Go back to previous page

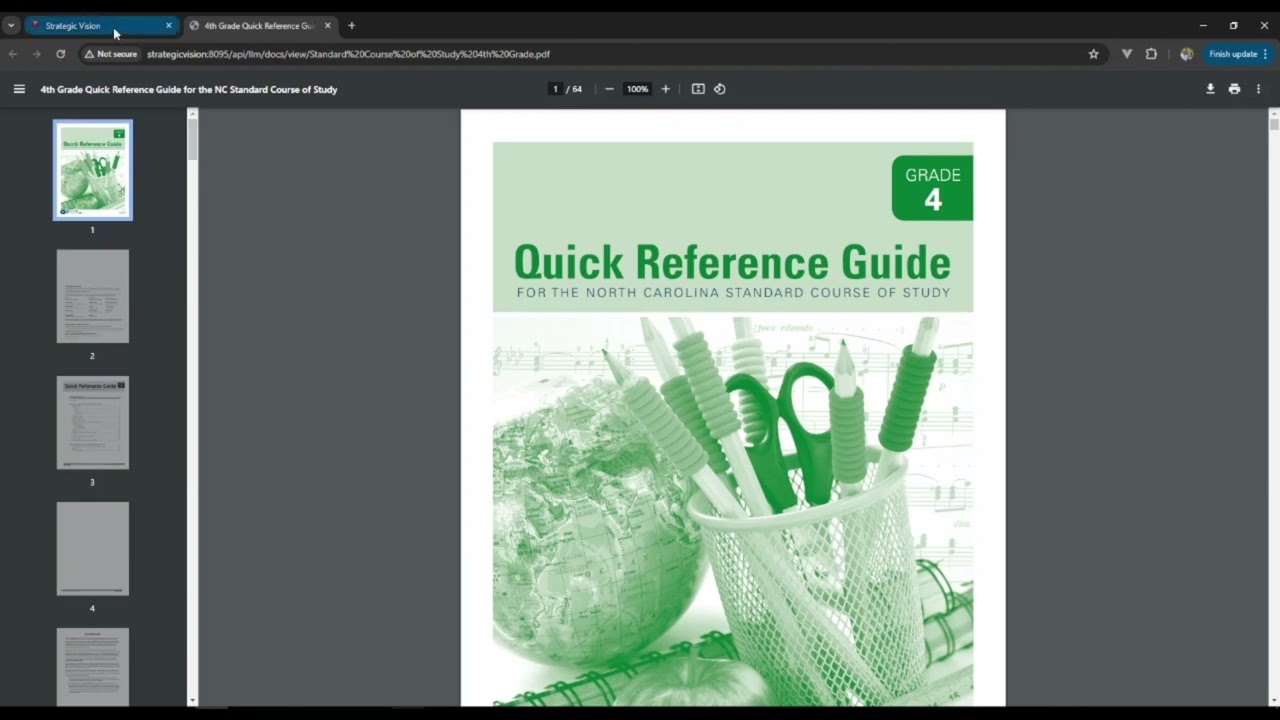13,54
